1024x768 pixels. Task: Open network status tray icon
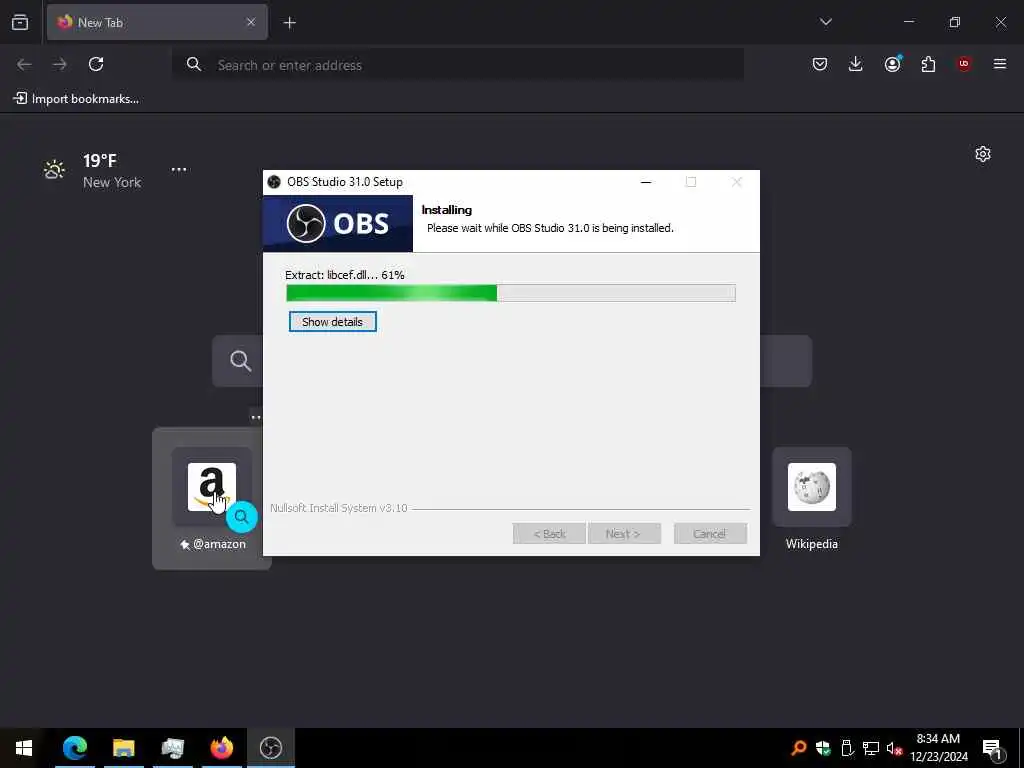click(x=871, y=748)
